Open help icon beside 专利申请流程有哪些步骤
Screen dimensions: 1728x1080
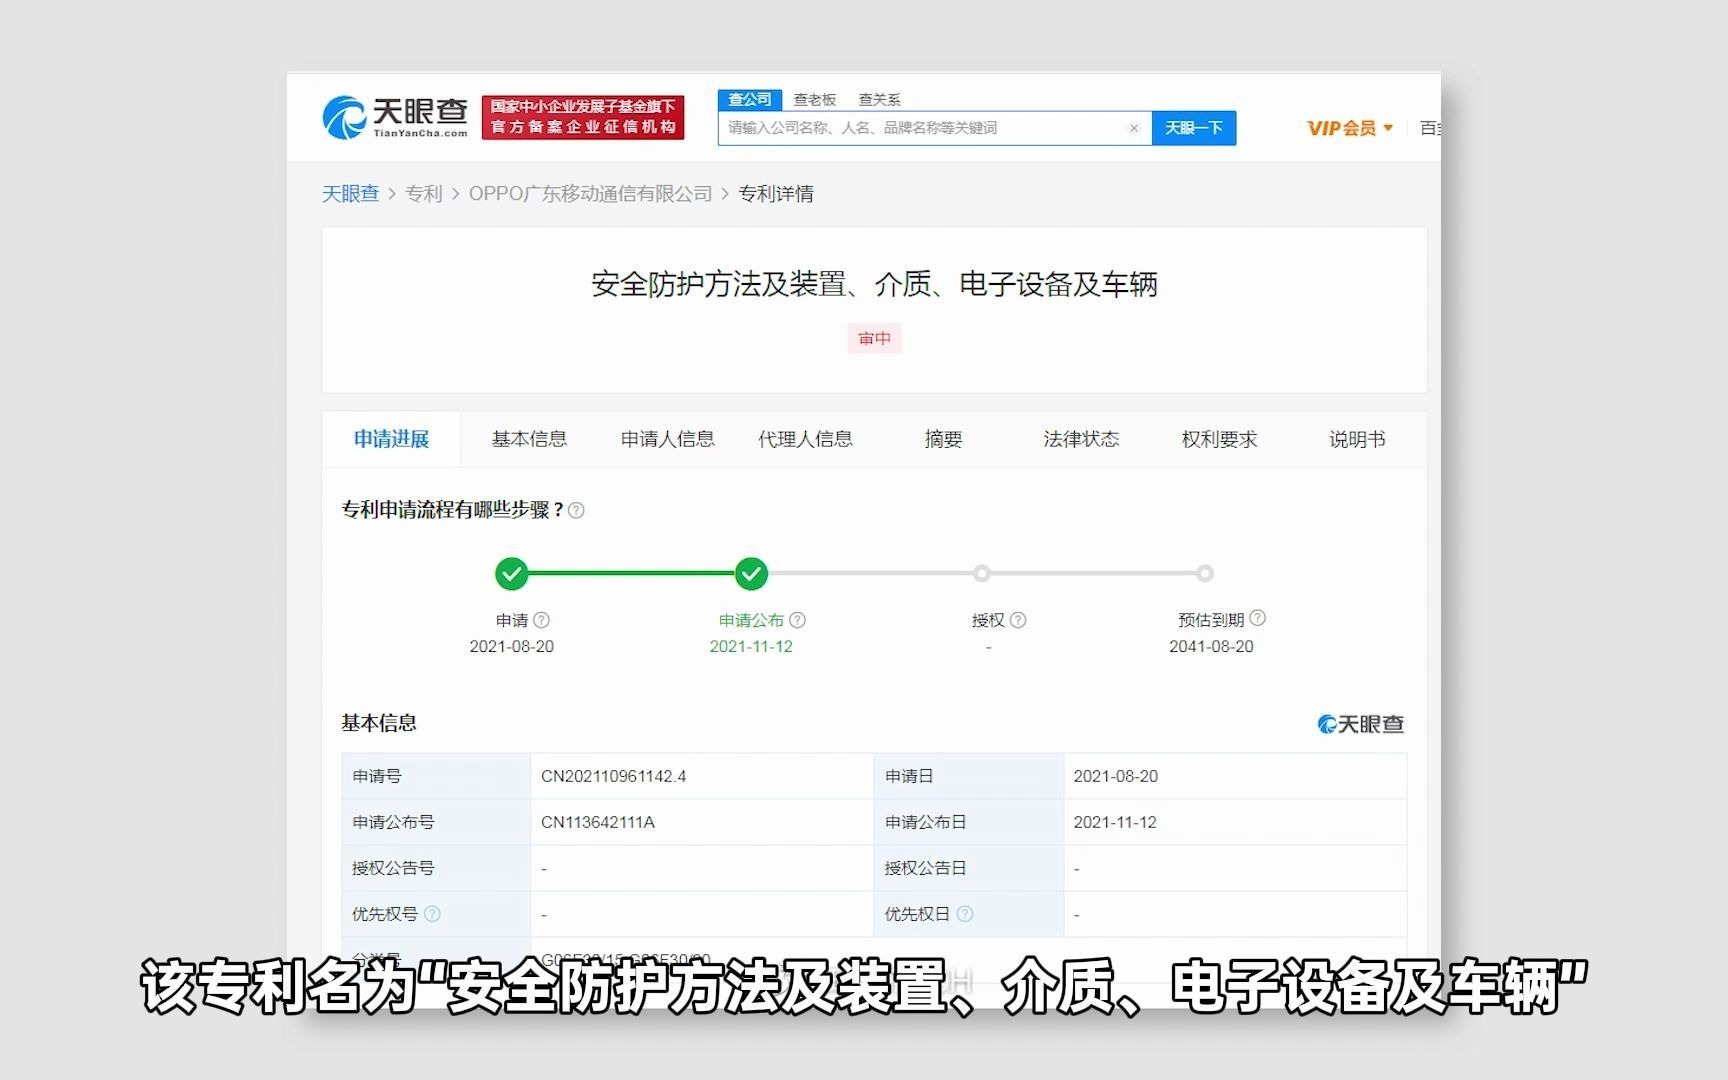click(576, 510)
